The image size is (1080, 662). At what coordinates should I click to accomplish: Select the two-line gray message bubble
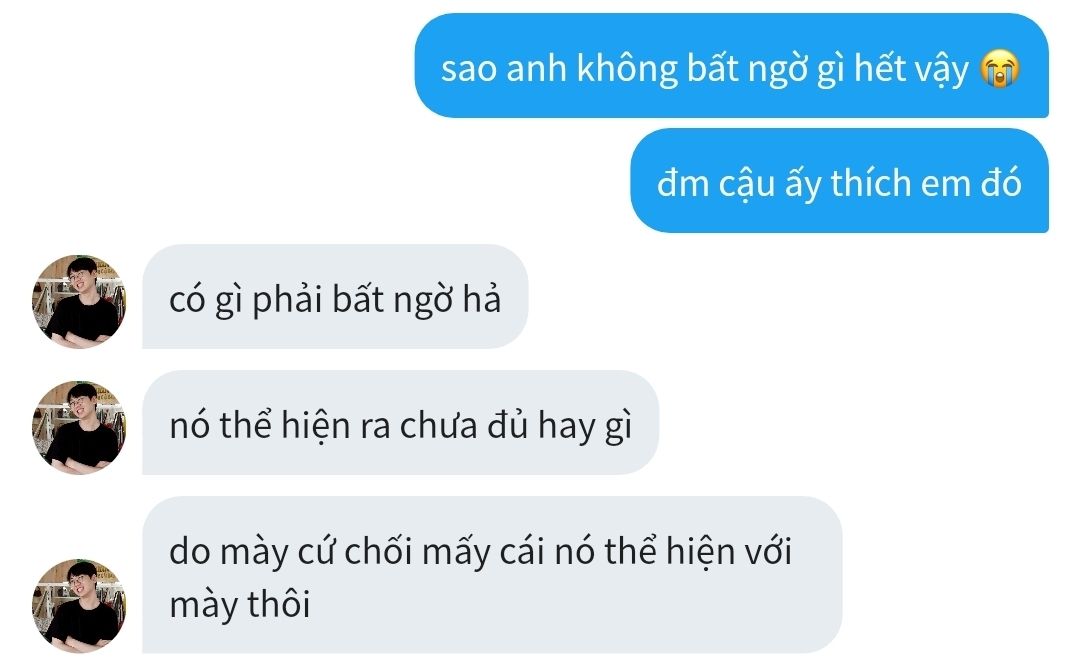point(492,575)
